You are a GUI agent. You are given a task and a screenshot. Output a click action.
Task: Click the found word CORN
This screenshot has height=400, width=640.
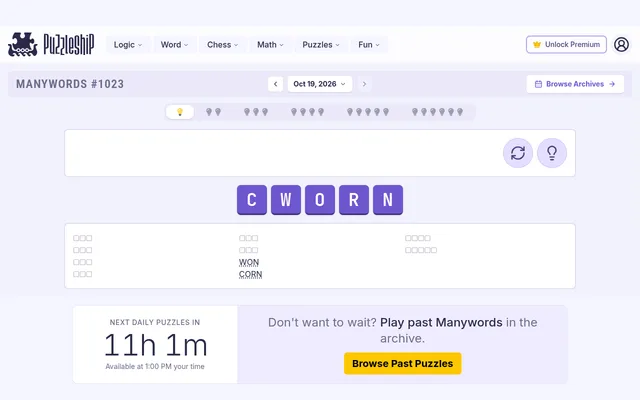point(251,274)
